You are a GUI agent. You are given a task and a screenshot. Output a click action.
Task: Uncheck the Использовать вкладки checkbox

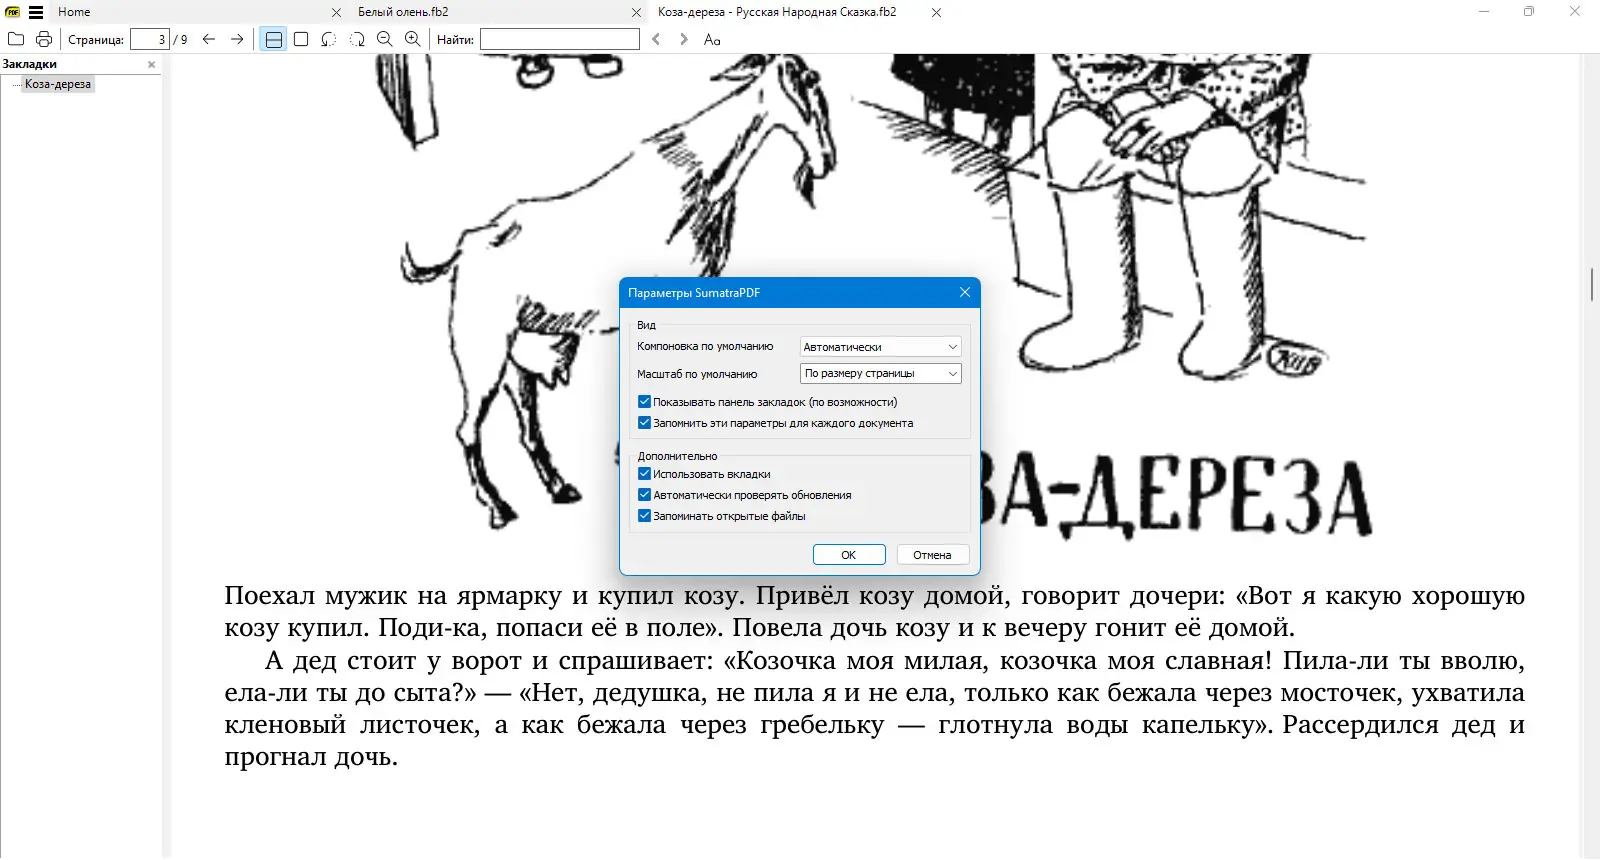pos(645,474)
